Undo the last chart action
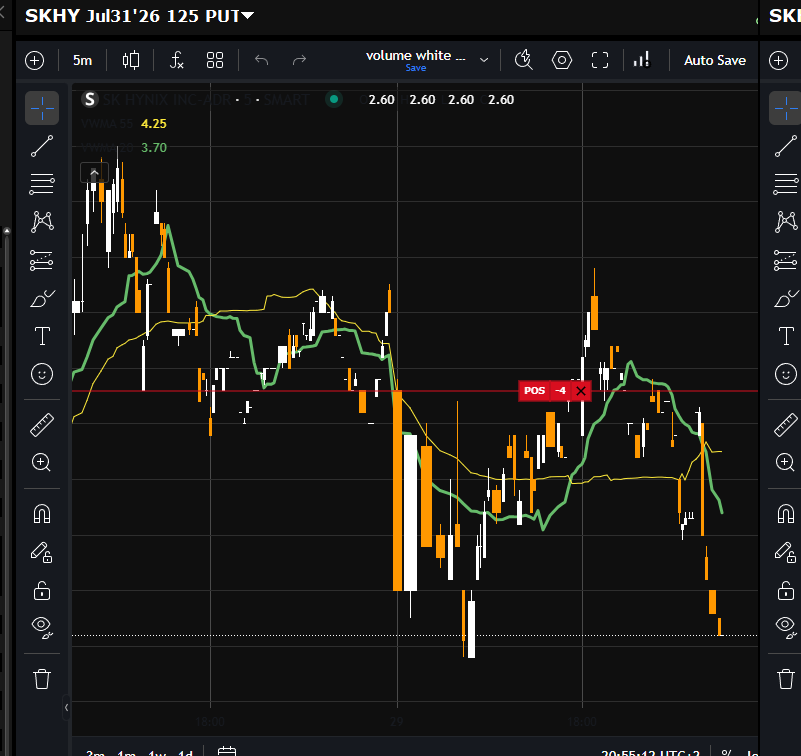 click(x=262, y=60)
